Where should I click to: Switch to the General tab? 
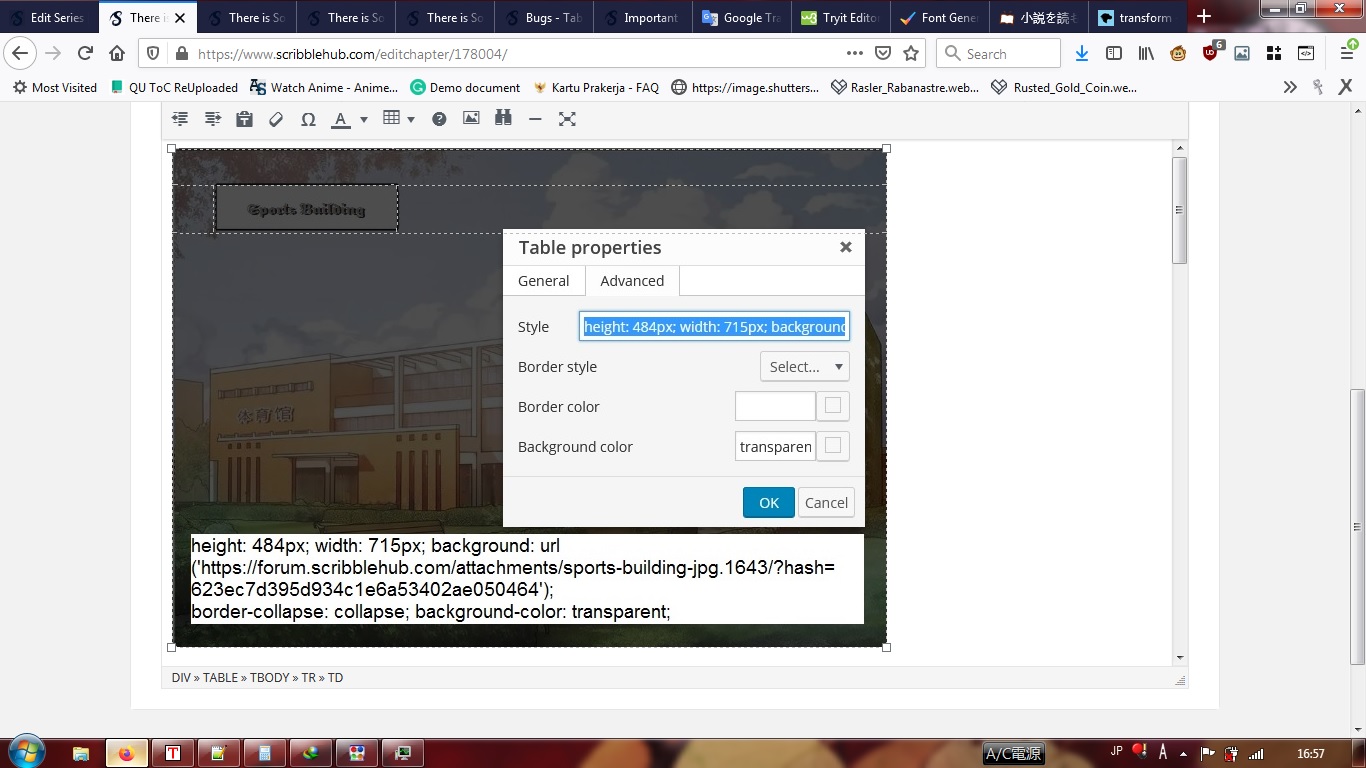tap(543, 281)
